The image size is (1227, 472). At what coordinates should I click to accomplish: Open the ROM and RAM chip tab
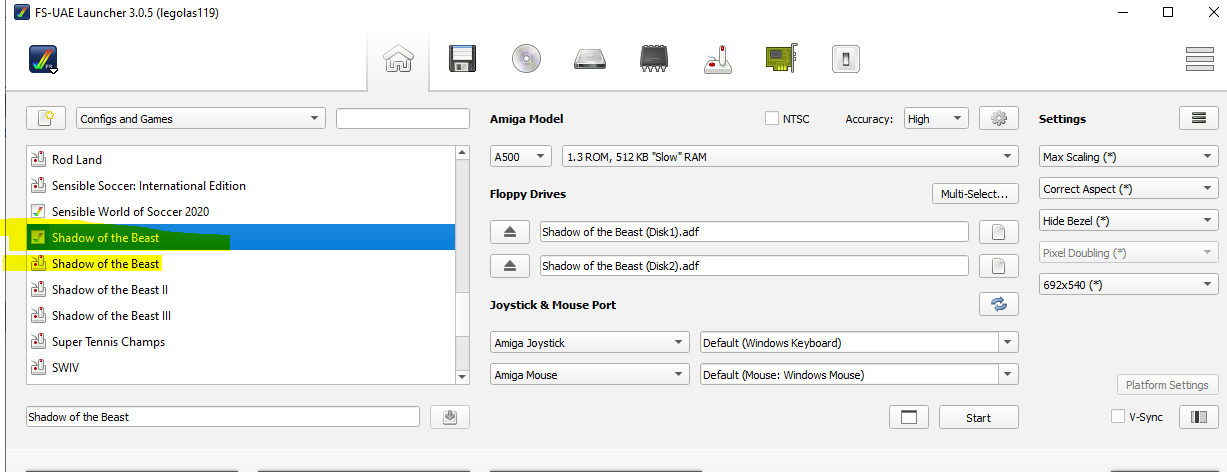point(654,60)
